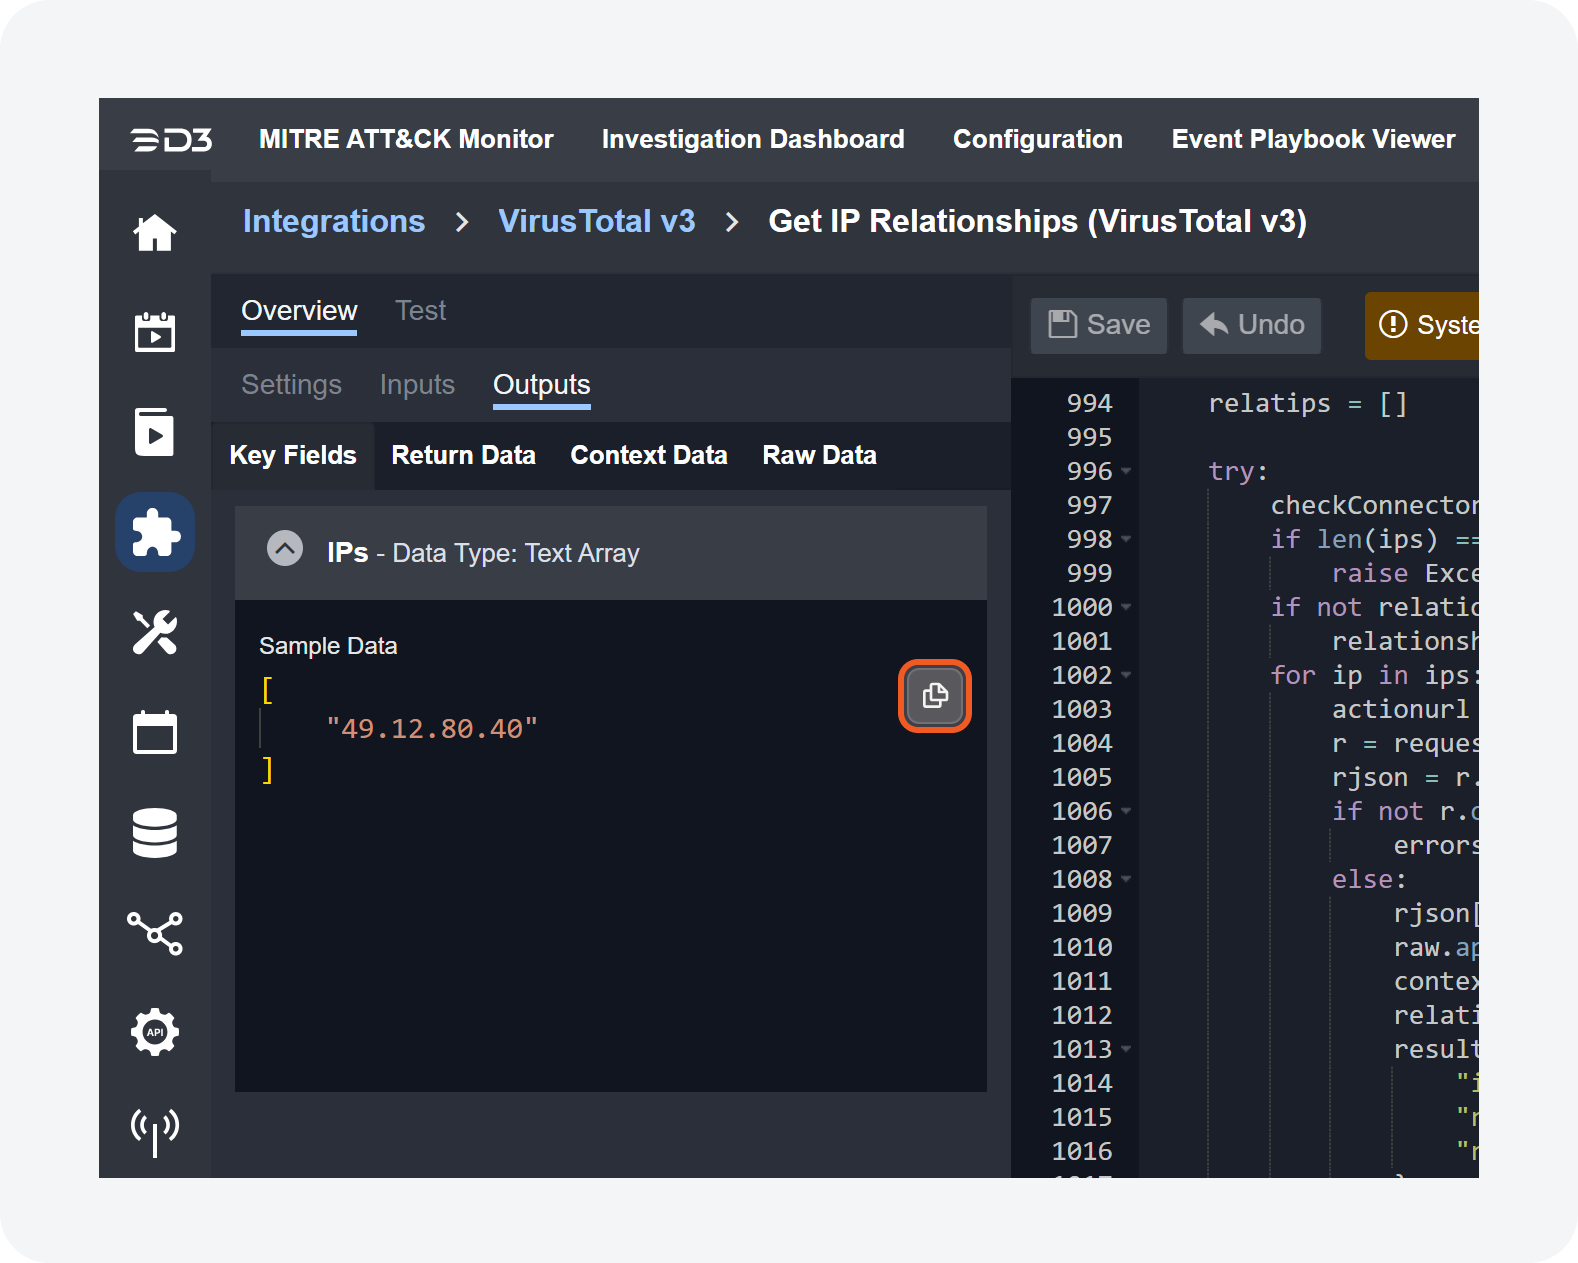Screen dimensions: 1578x1263
Task: Click the D3 logo in header
Action: click(171, 140)
